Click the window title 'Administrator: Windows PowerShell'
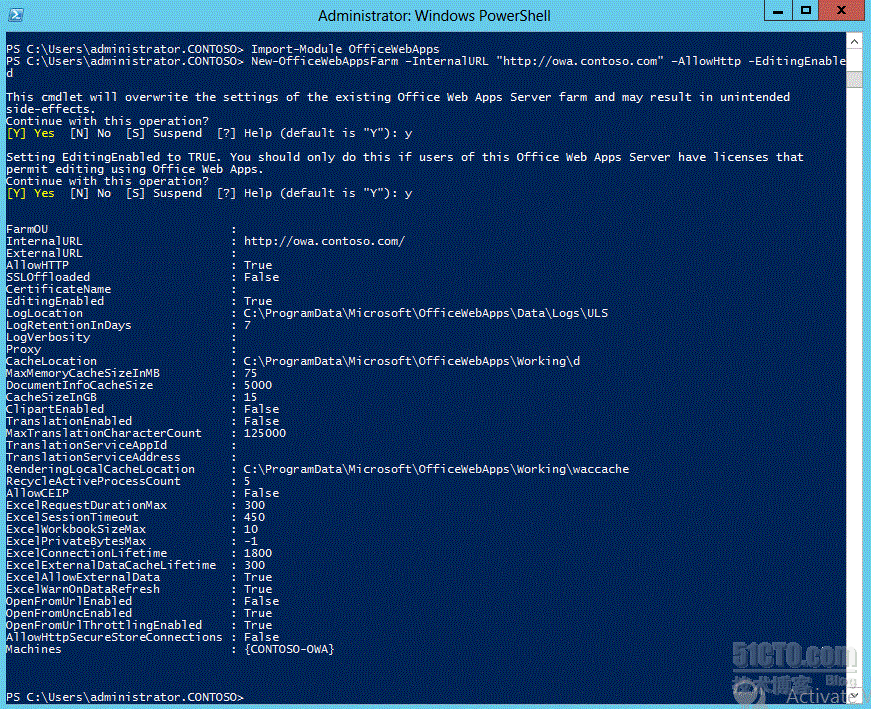The image size is (871, 709). (434, 16)
